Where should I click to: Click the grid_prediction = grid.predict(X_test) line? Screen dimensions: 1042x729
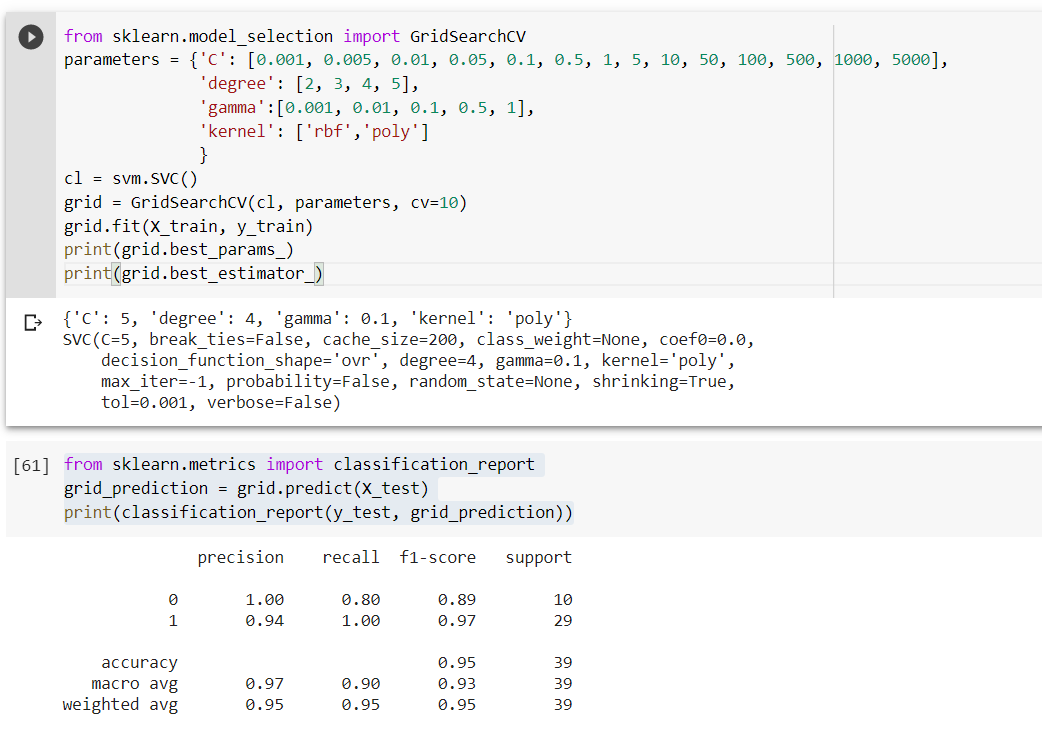click(247, 488)
